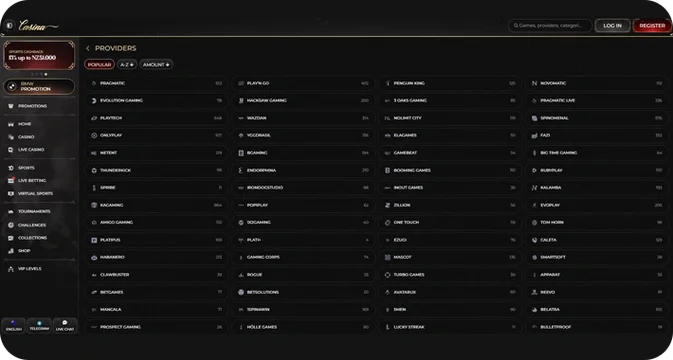Click the Betsolutions provider icon
Image resolution: width=673 pixels, height=360 pixels.
[x=241, y=292]
